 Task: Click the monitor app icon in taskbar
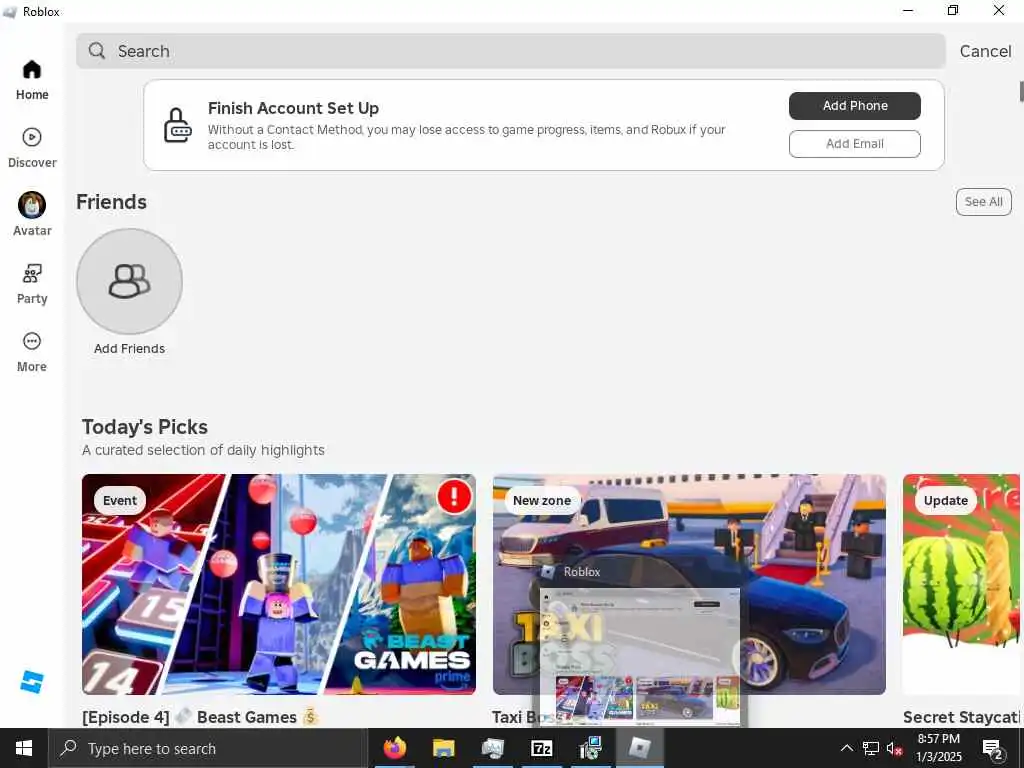coord(492,748)
